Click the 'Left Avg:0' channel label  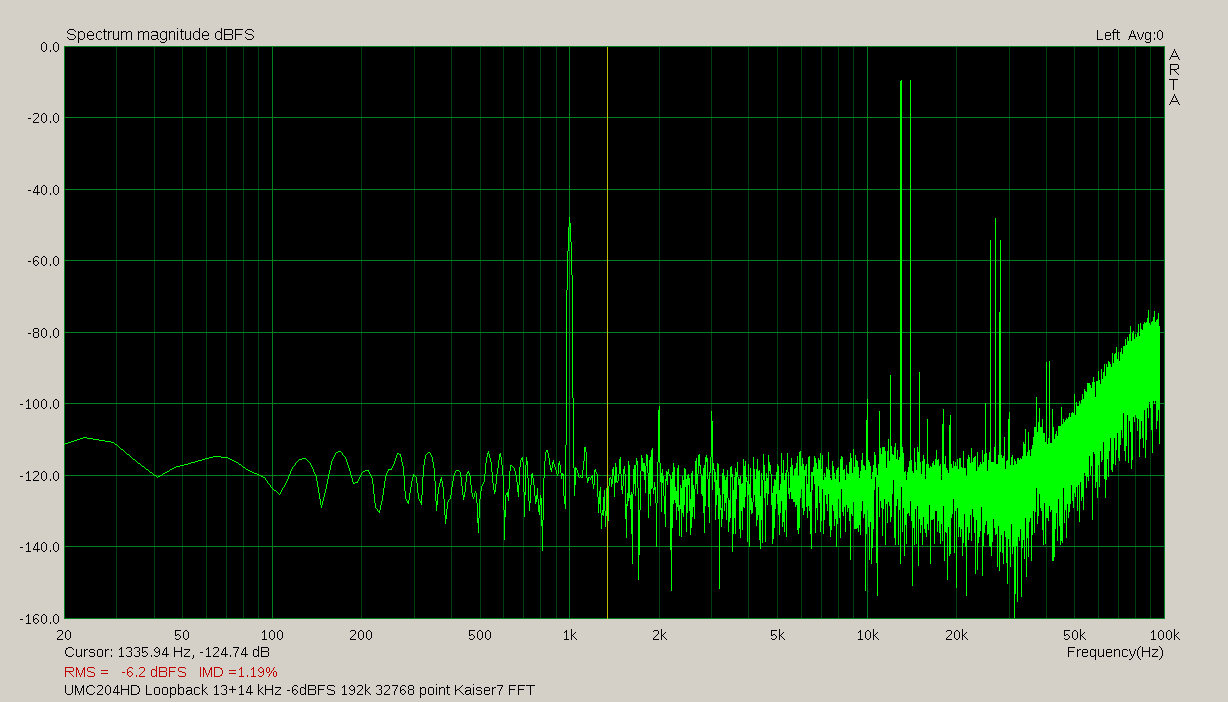(x=1129, y=35)
